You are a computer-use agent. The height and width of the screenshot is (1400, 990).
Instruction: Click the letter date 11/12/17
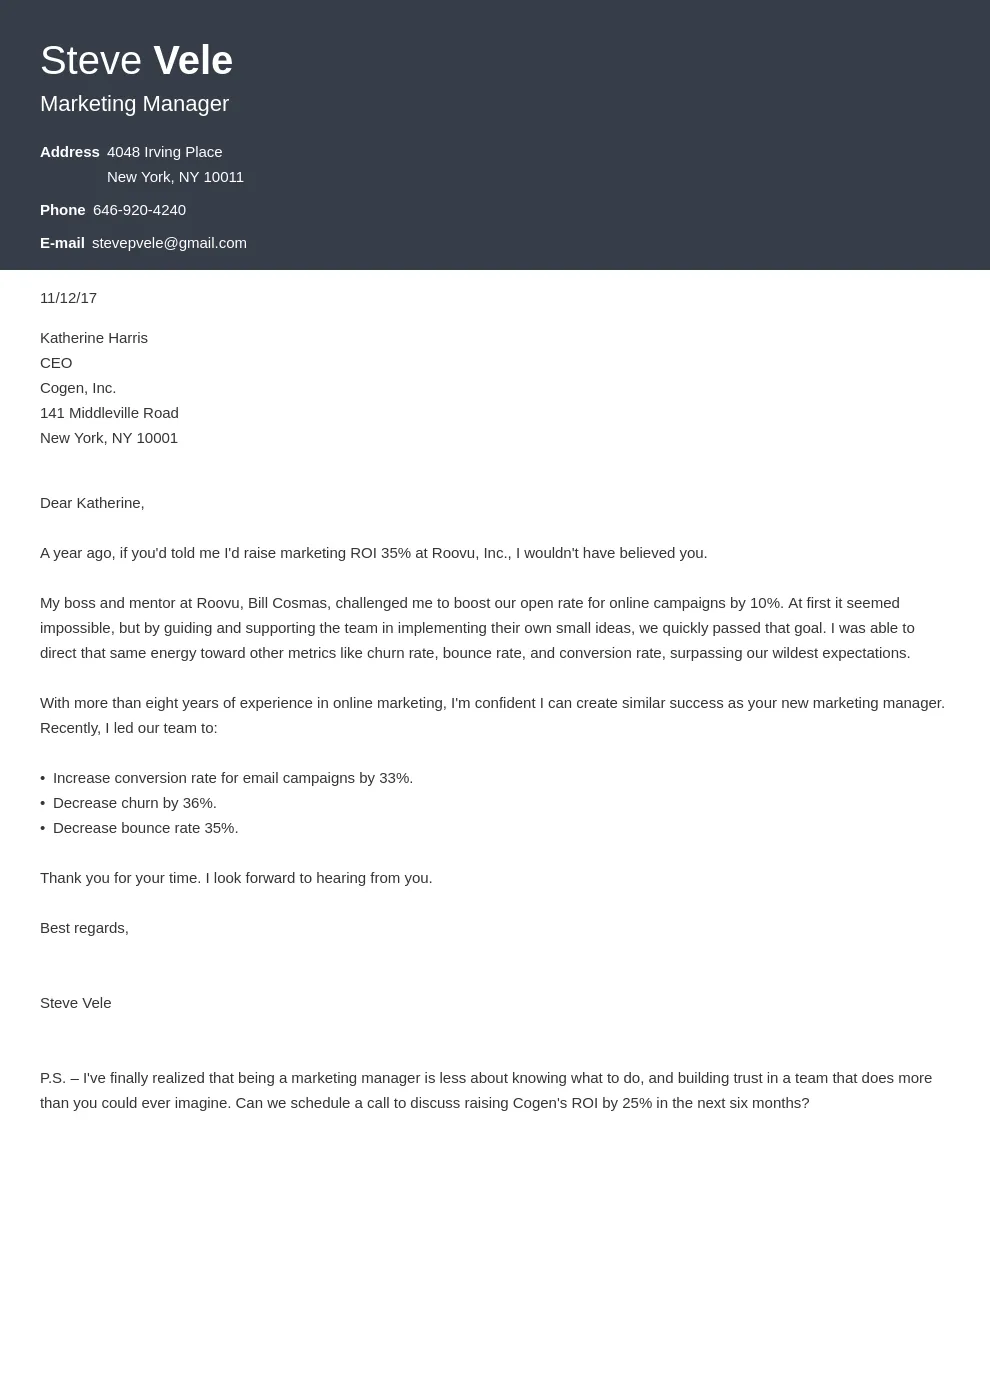click(x=68, y=298)
